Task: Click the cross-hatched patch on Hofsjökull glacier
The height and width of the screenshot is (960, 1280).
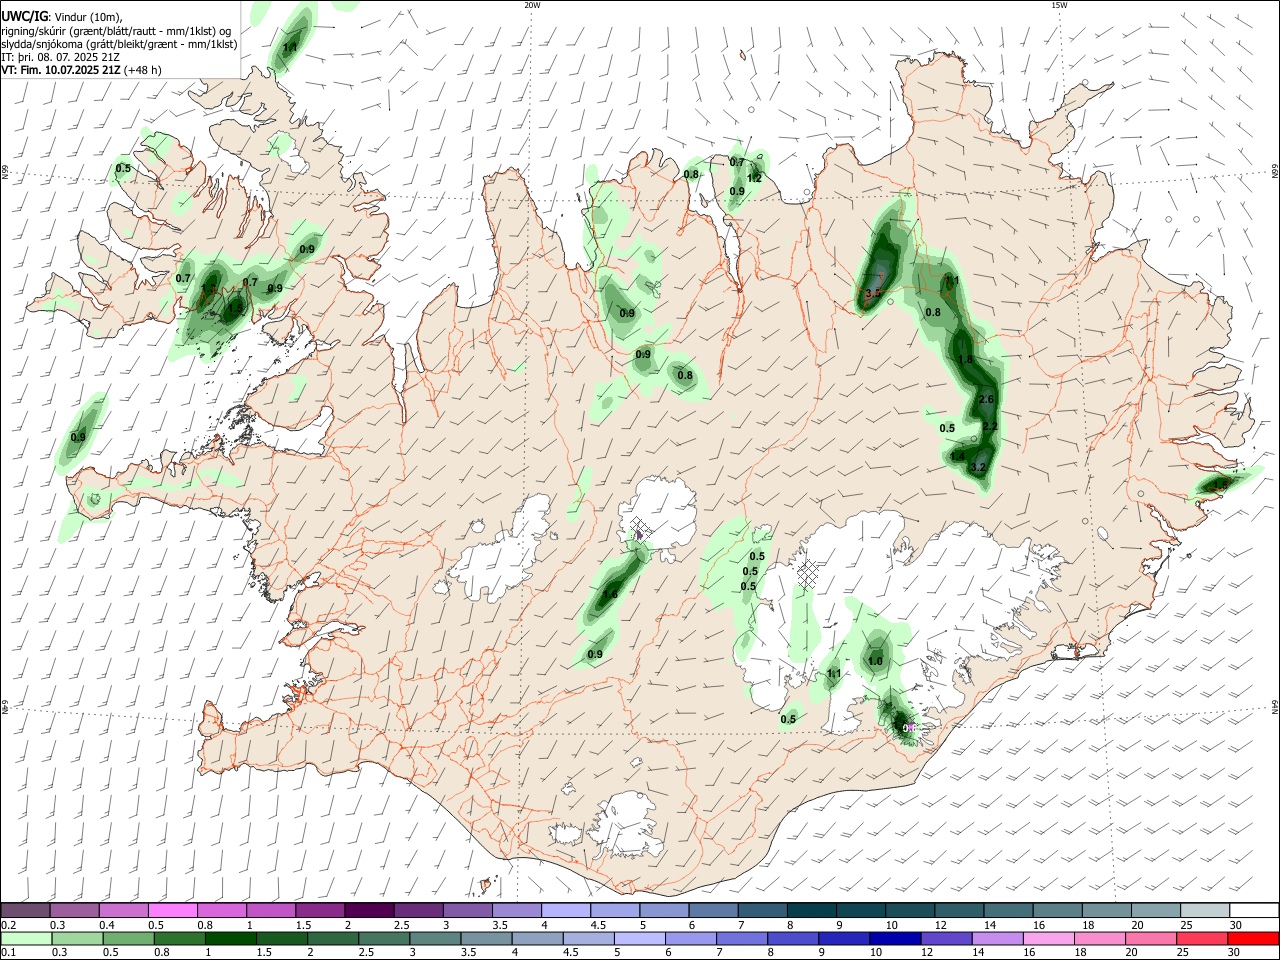Action: pos(641,528)
